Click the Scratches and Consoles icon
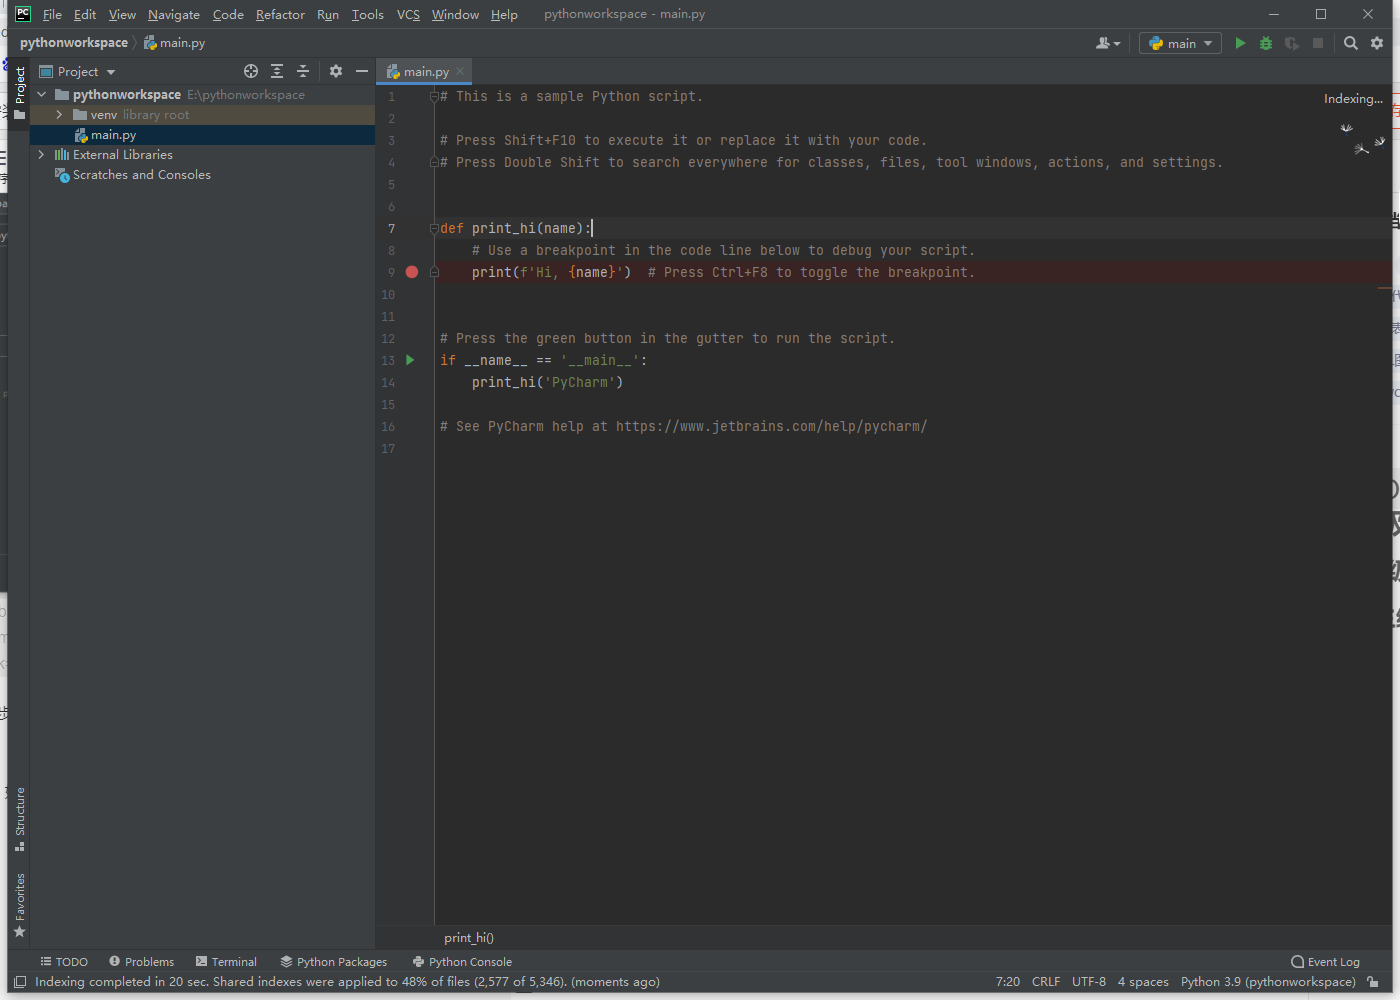1400x1000 pixels. [62, 175]
